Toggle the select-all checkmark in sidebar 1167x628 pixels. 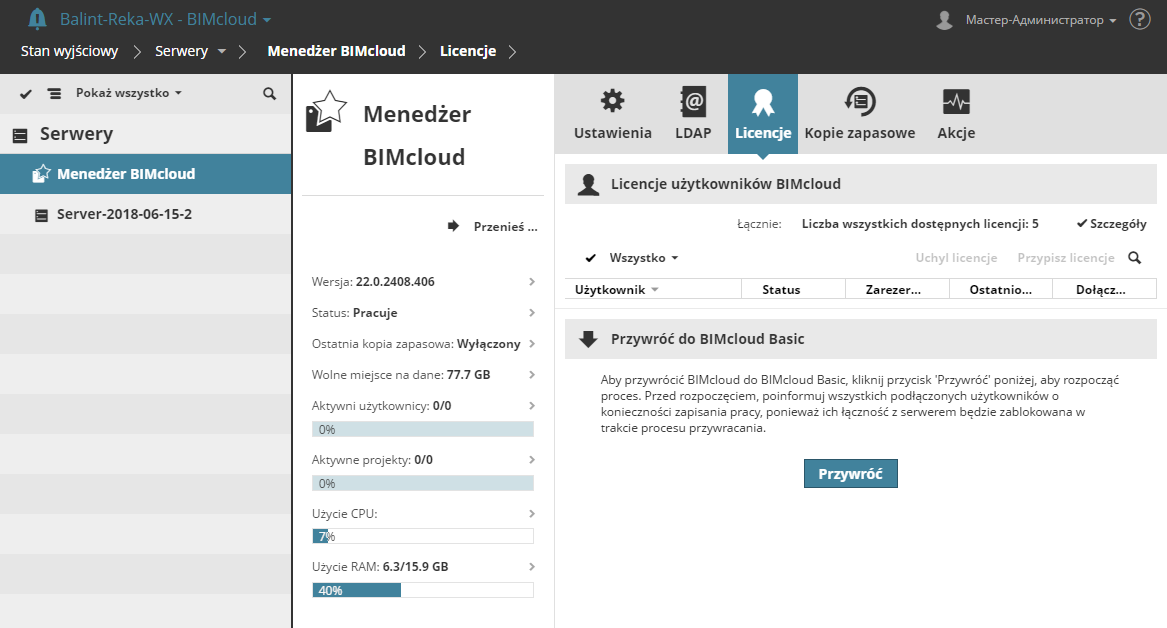point(26,94)
